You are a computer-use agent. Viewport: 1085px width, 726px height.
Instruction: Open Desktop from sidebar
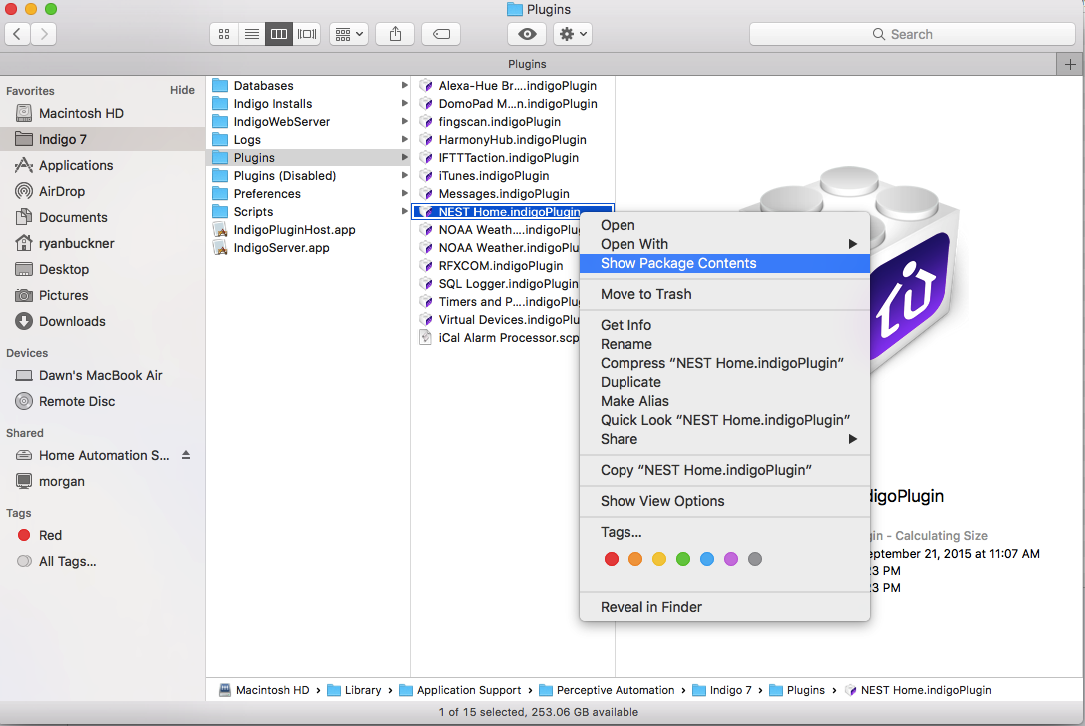click(102, 269)
